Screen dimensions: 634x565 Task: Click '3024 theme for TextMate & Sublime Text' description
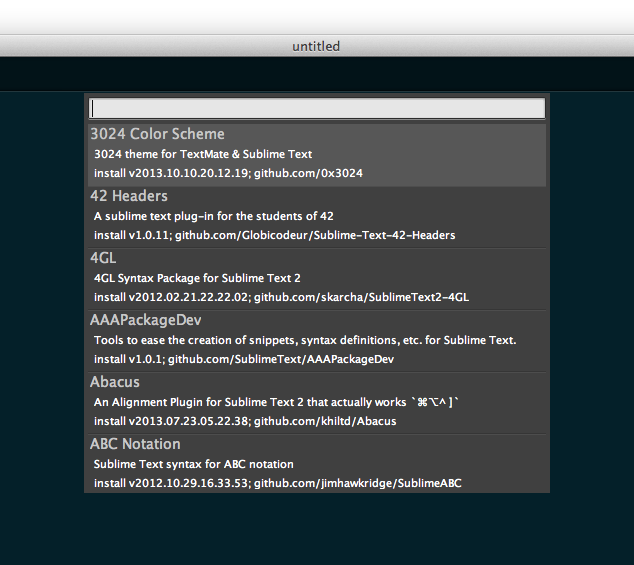(x=203, y=154)
